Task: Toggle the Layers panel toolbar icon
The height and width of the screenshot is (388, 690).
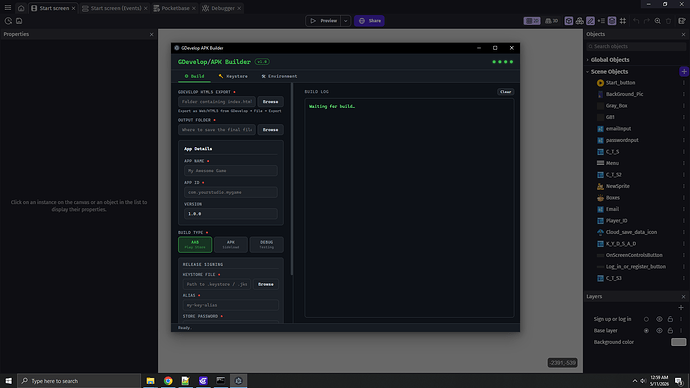Action: click(x=612, y=21)
